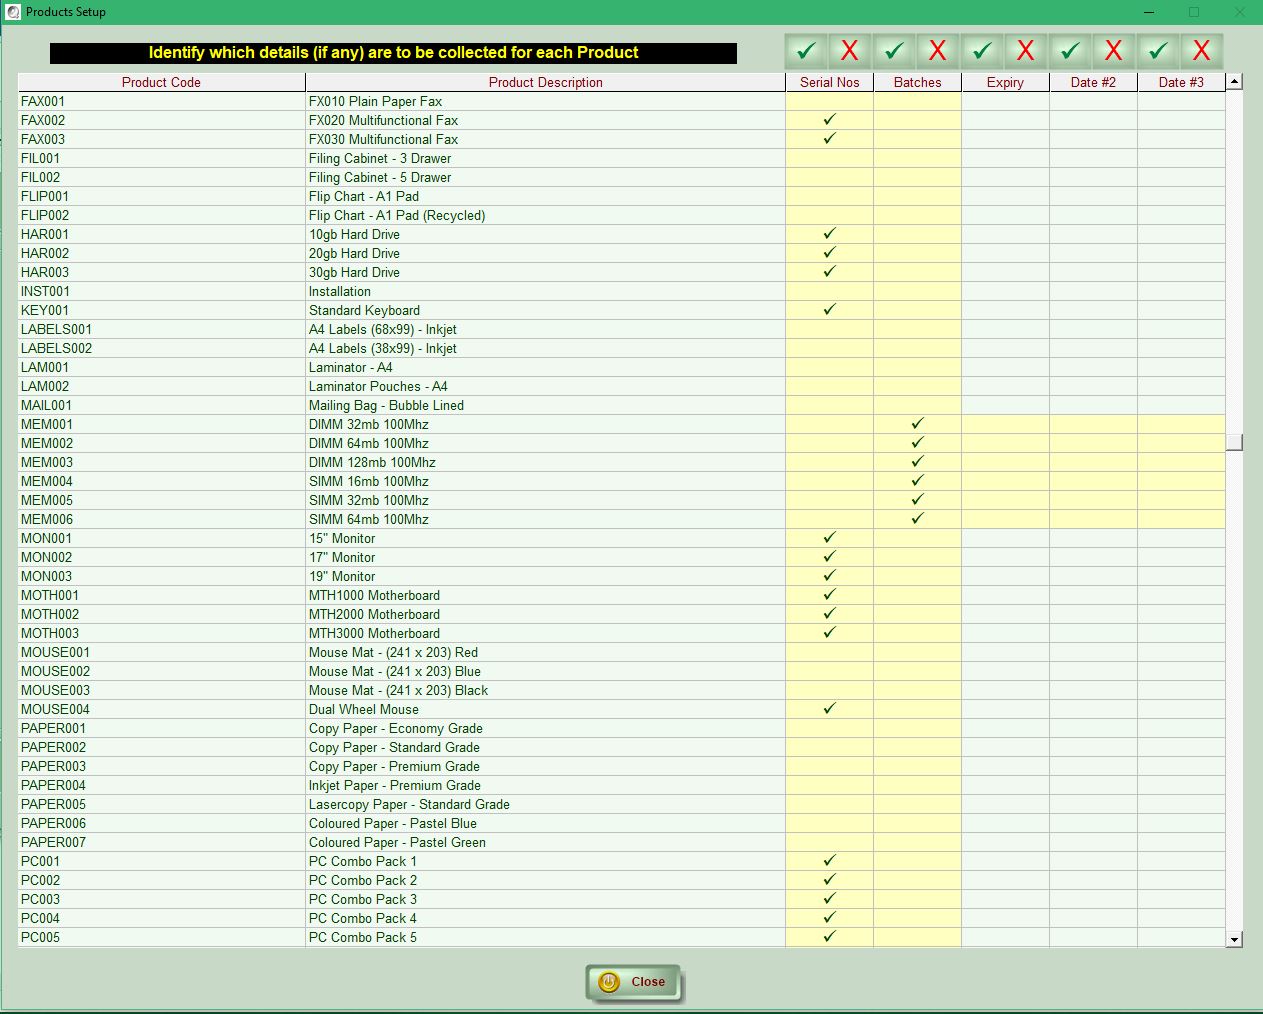The image size is (1263, 1014).
Task: Click the Date #3 column header
Action: [1182, 82]
